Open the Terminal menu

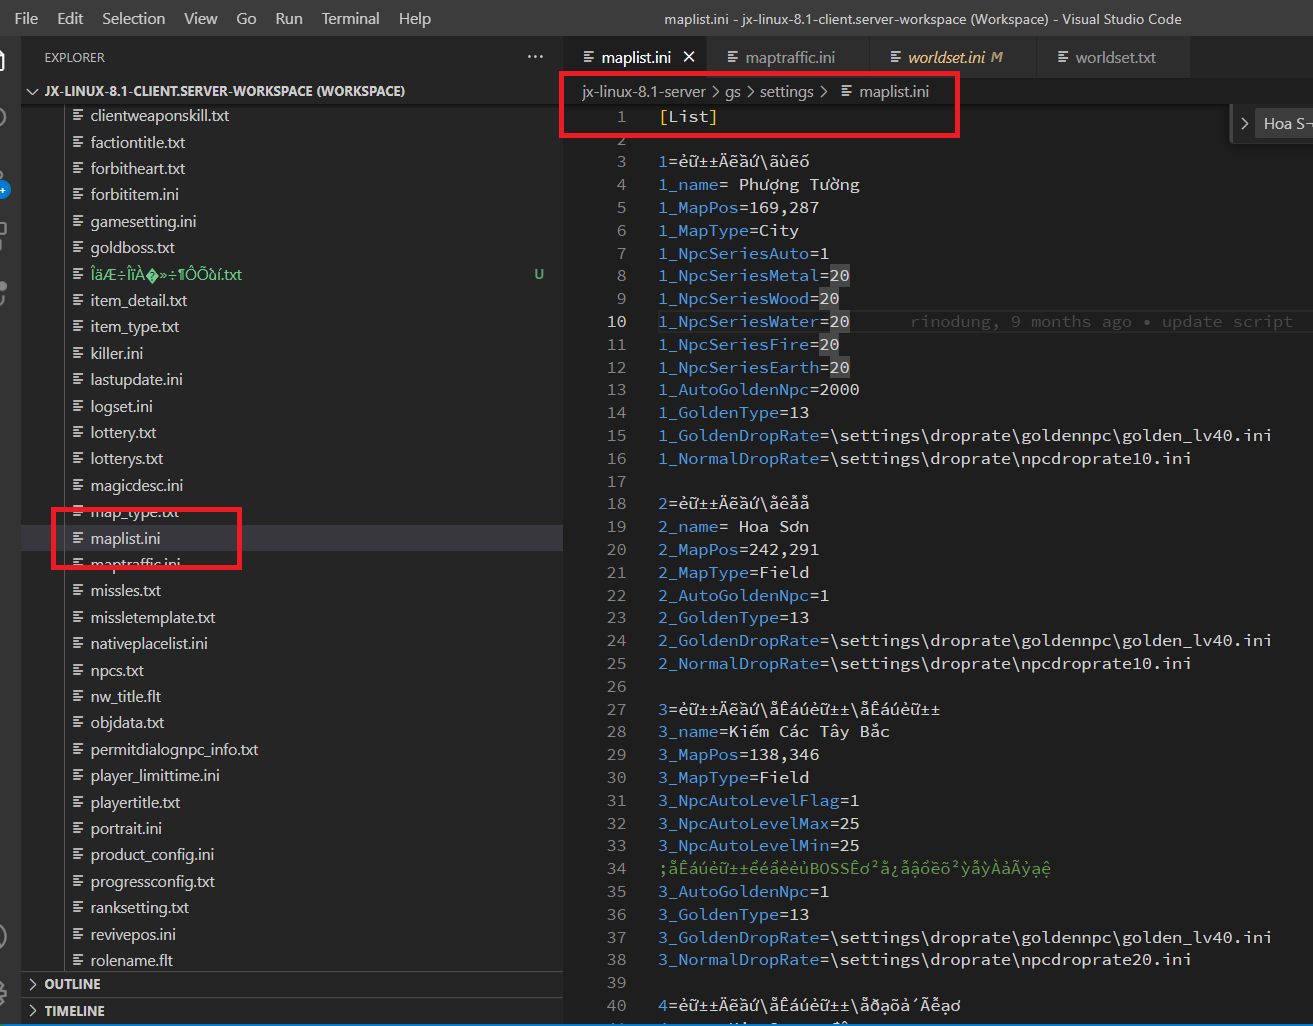click(x=350, y=18)
